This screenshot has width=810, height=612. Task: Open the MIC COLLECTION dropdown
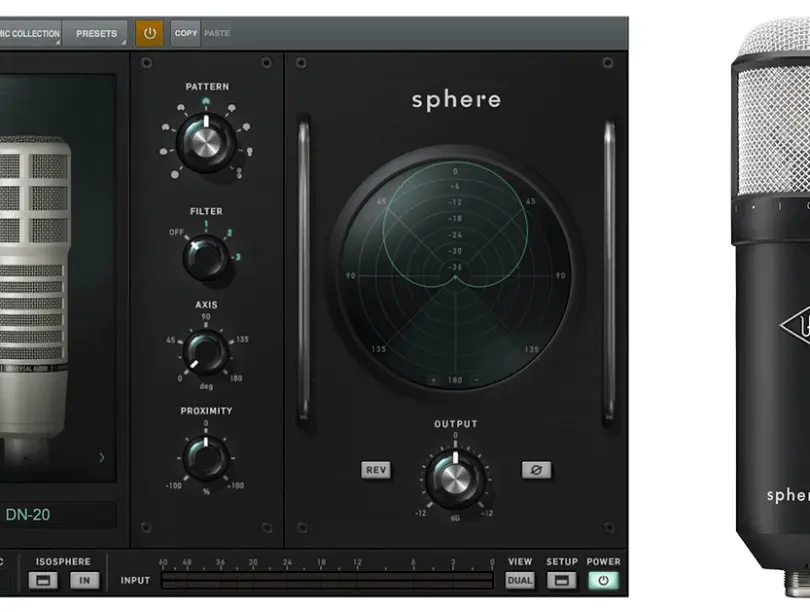coord(30,34)
